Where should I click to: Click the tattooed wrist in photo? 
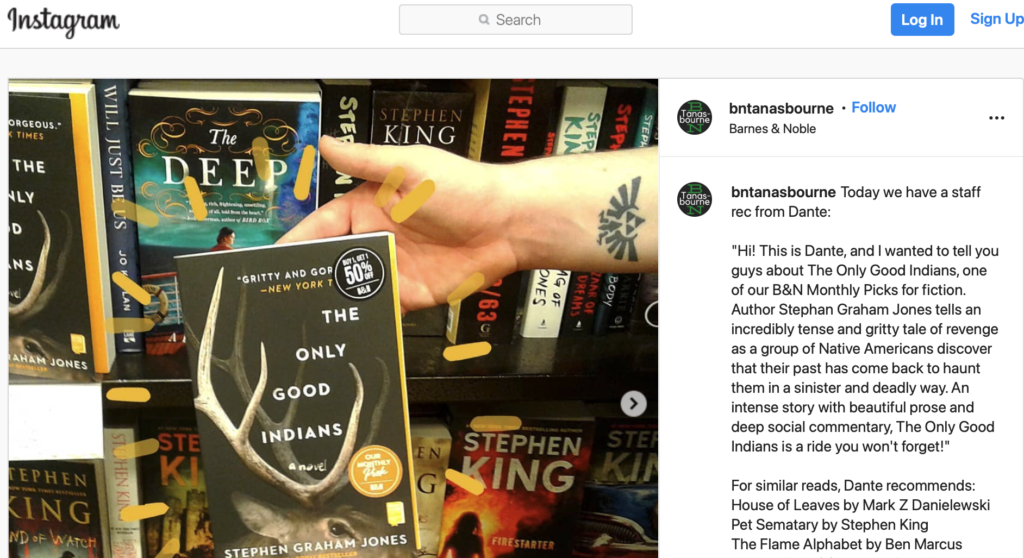pyautogui.click(x=620, y=219)
